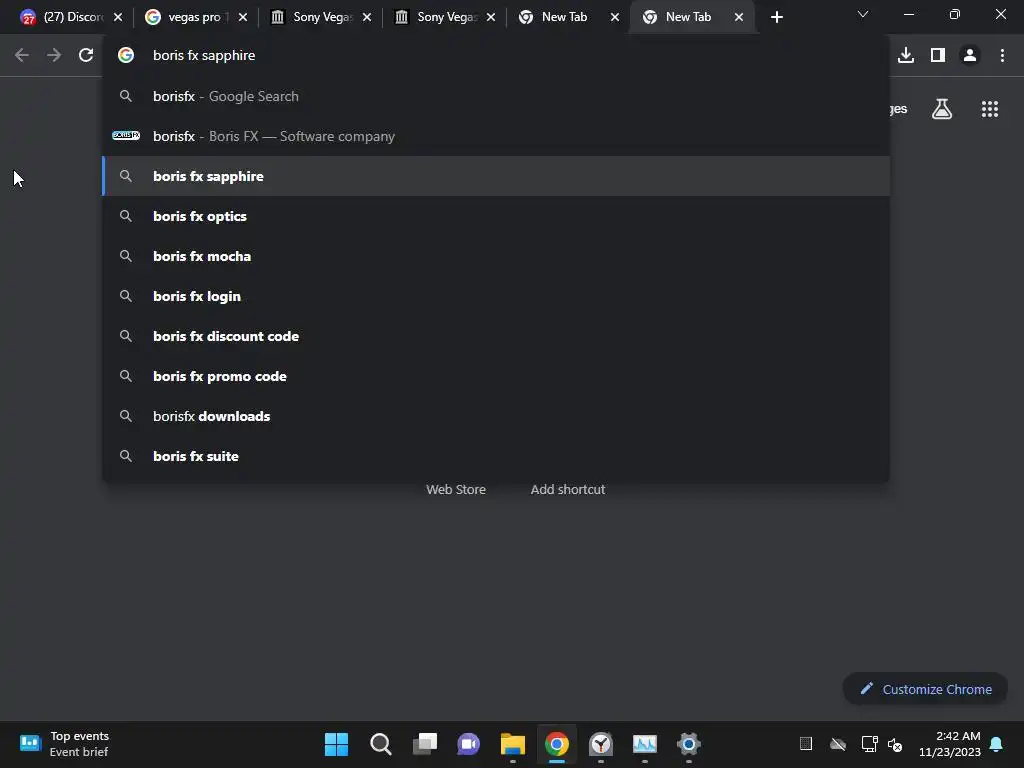Click the address bar text boris fx sapphire
Viewport: 1024px width, 768px height.
click(x=204, y=56)
